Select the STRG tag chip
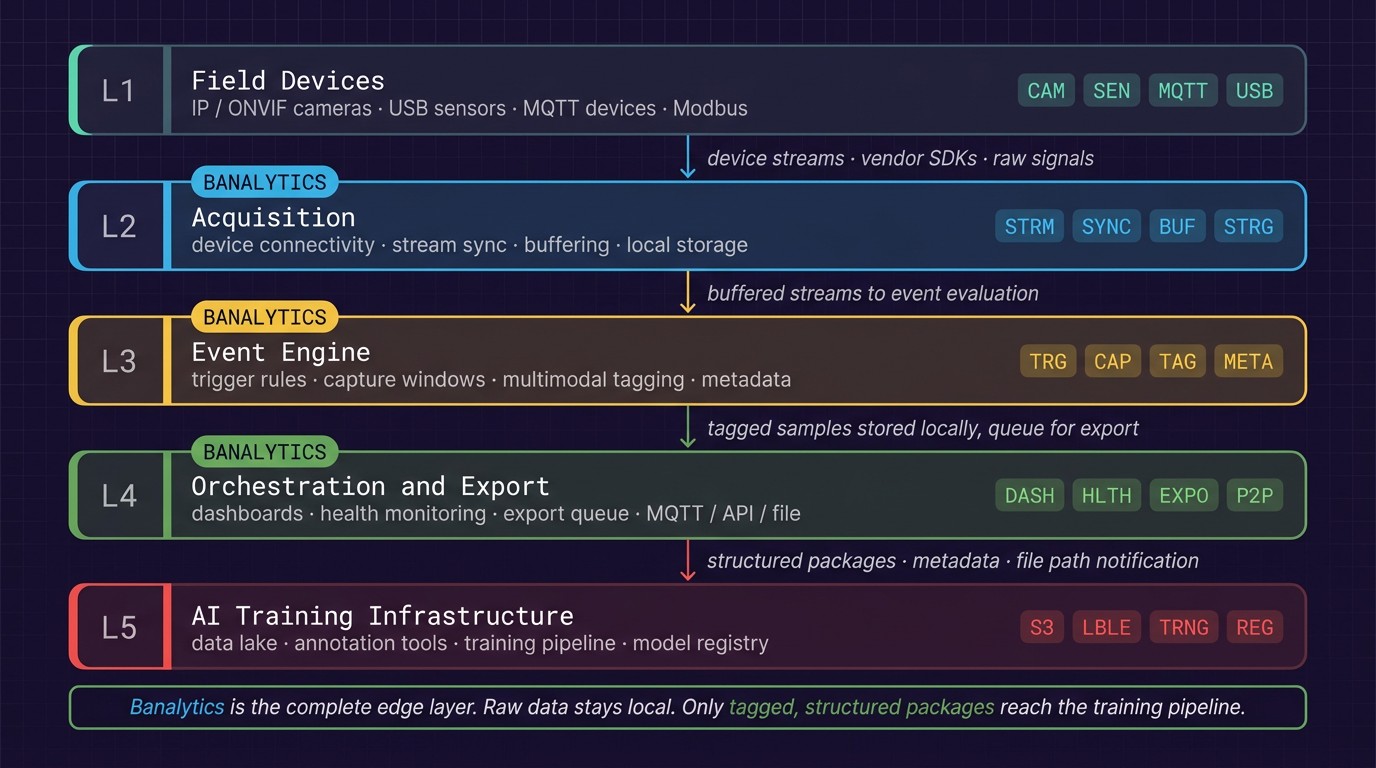Viewport: 1376px width, 768px height. pos(1249,226)
